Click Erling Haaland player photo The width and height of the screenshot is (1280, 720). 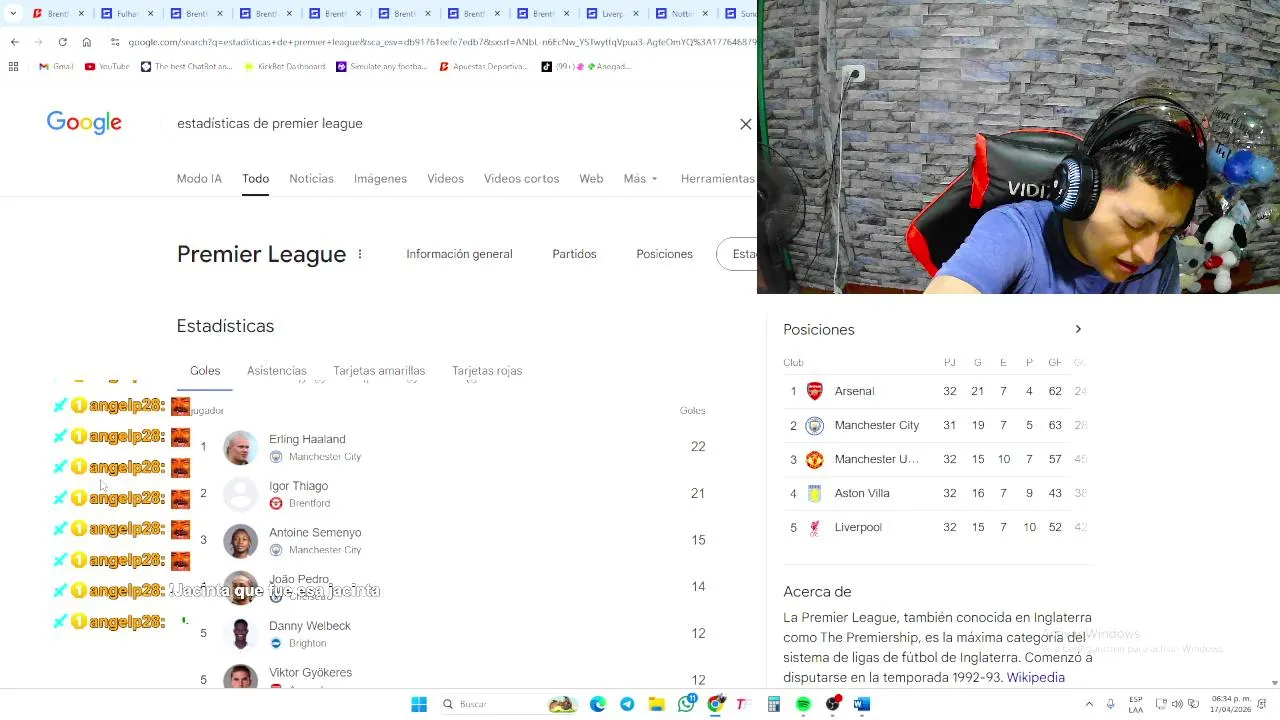[240, 447]
